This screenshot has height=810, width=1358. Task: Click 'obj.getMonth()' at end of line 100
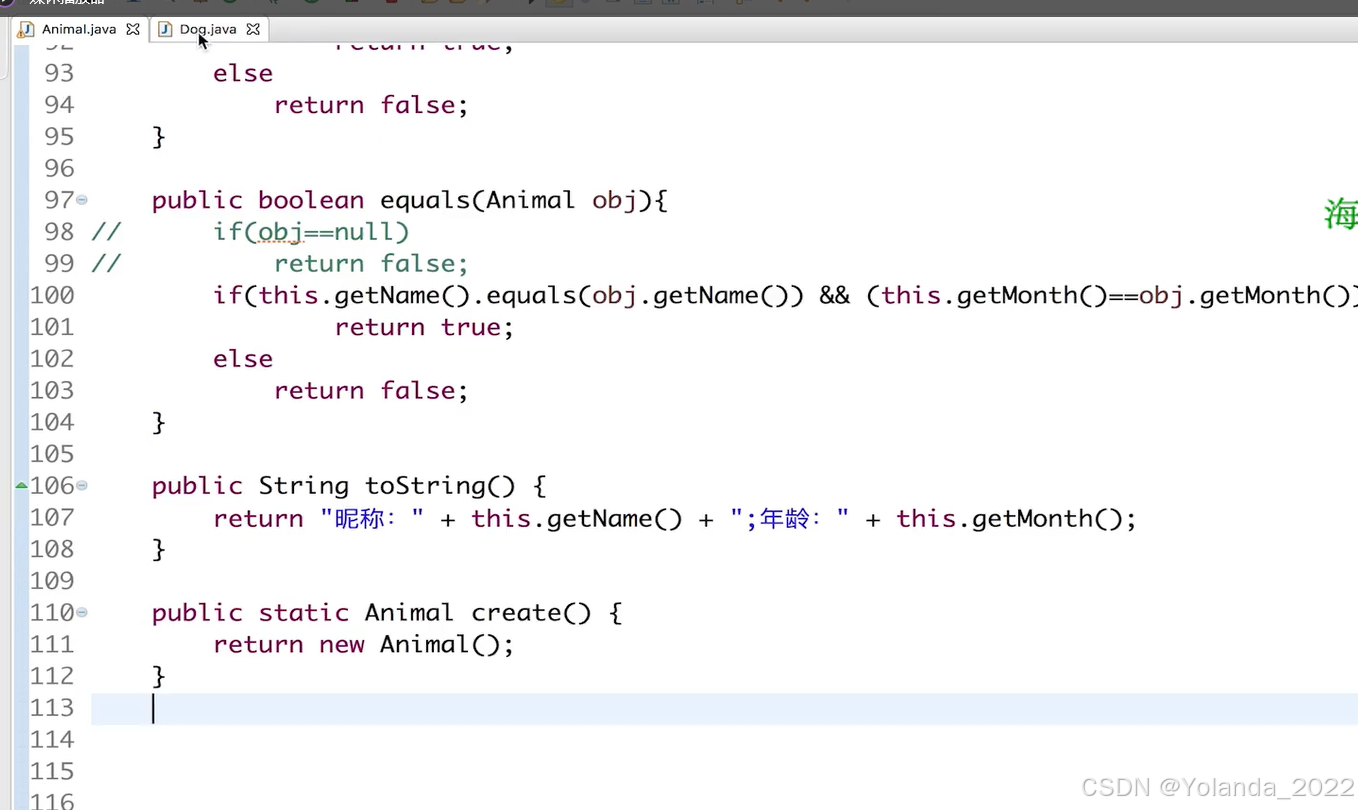coord(1246,295)
